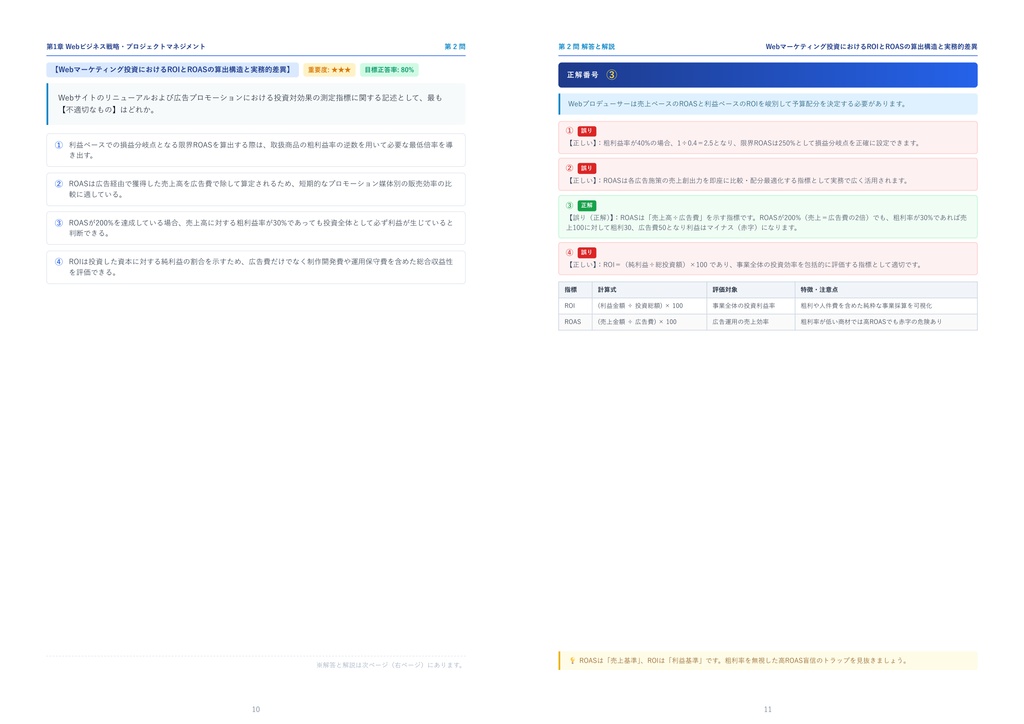Click the footnote ※解答と解説は次ページ
1024x724 pixels.
391,665
